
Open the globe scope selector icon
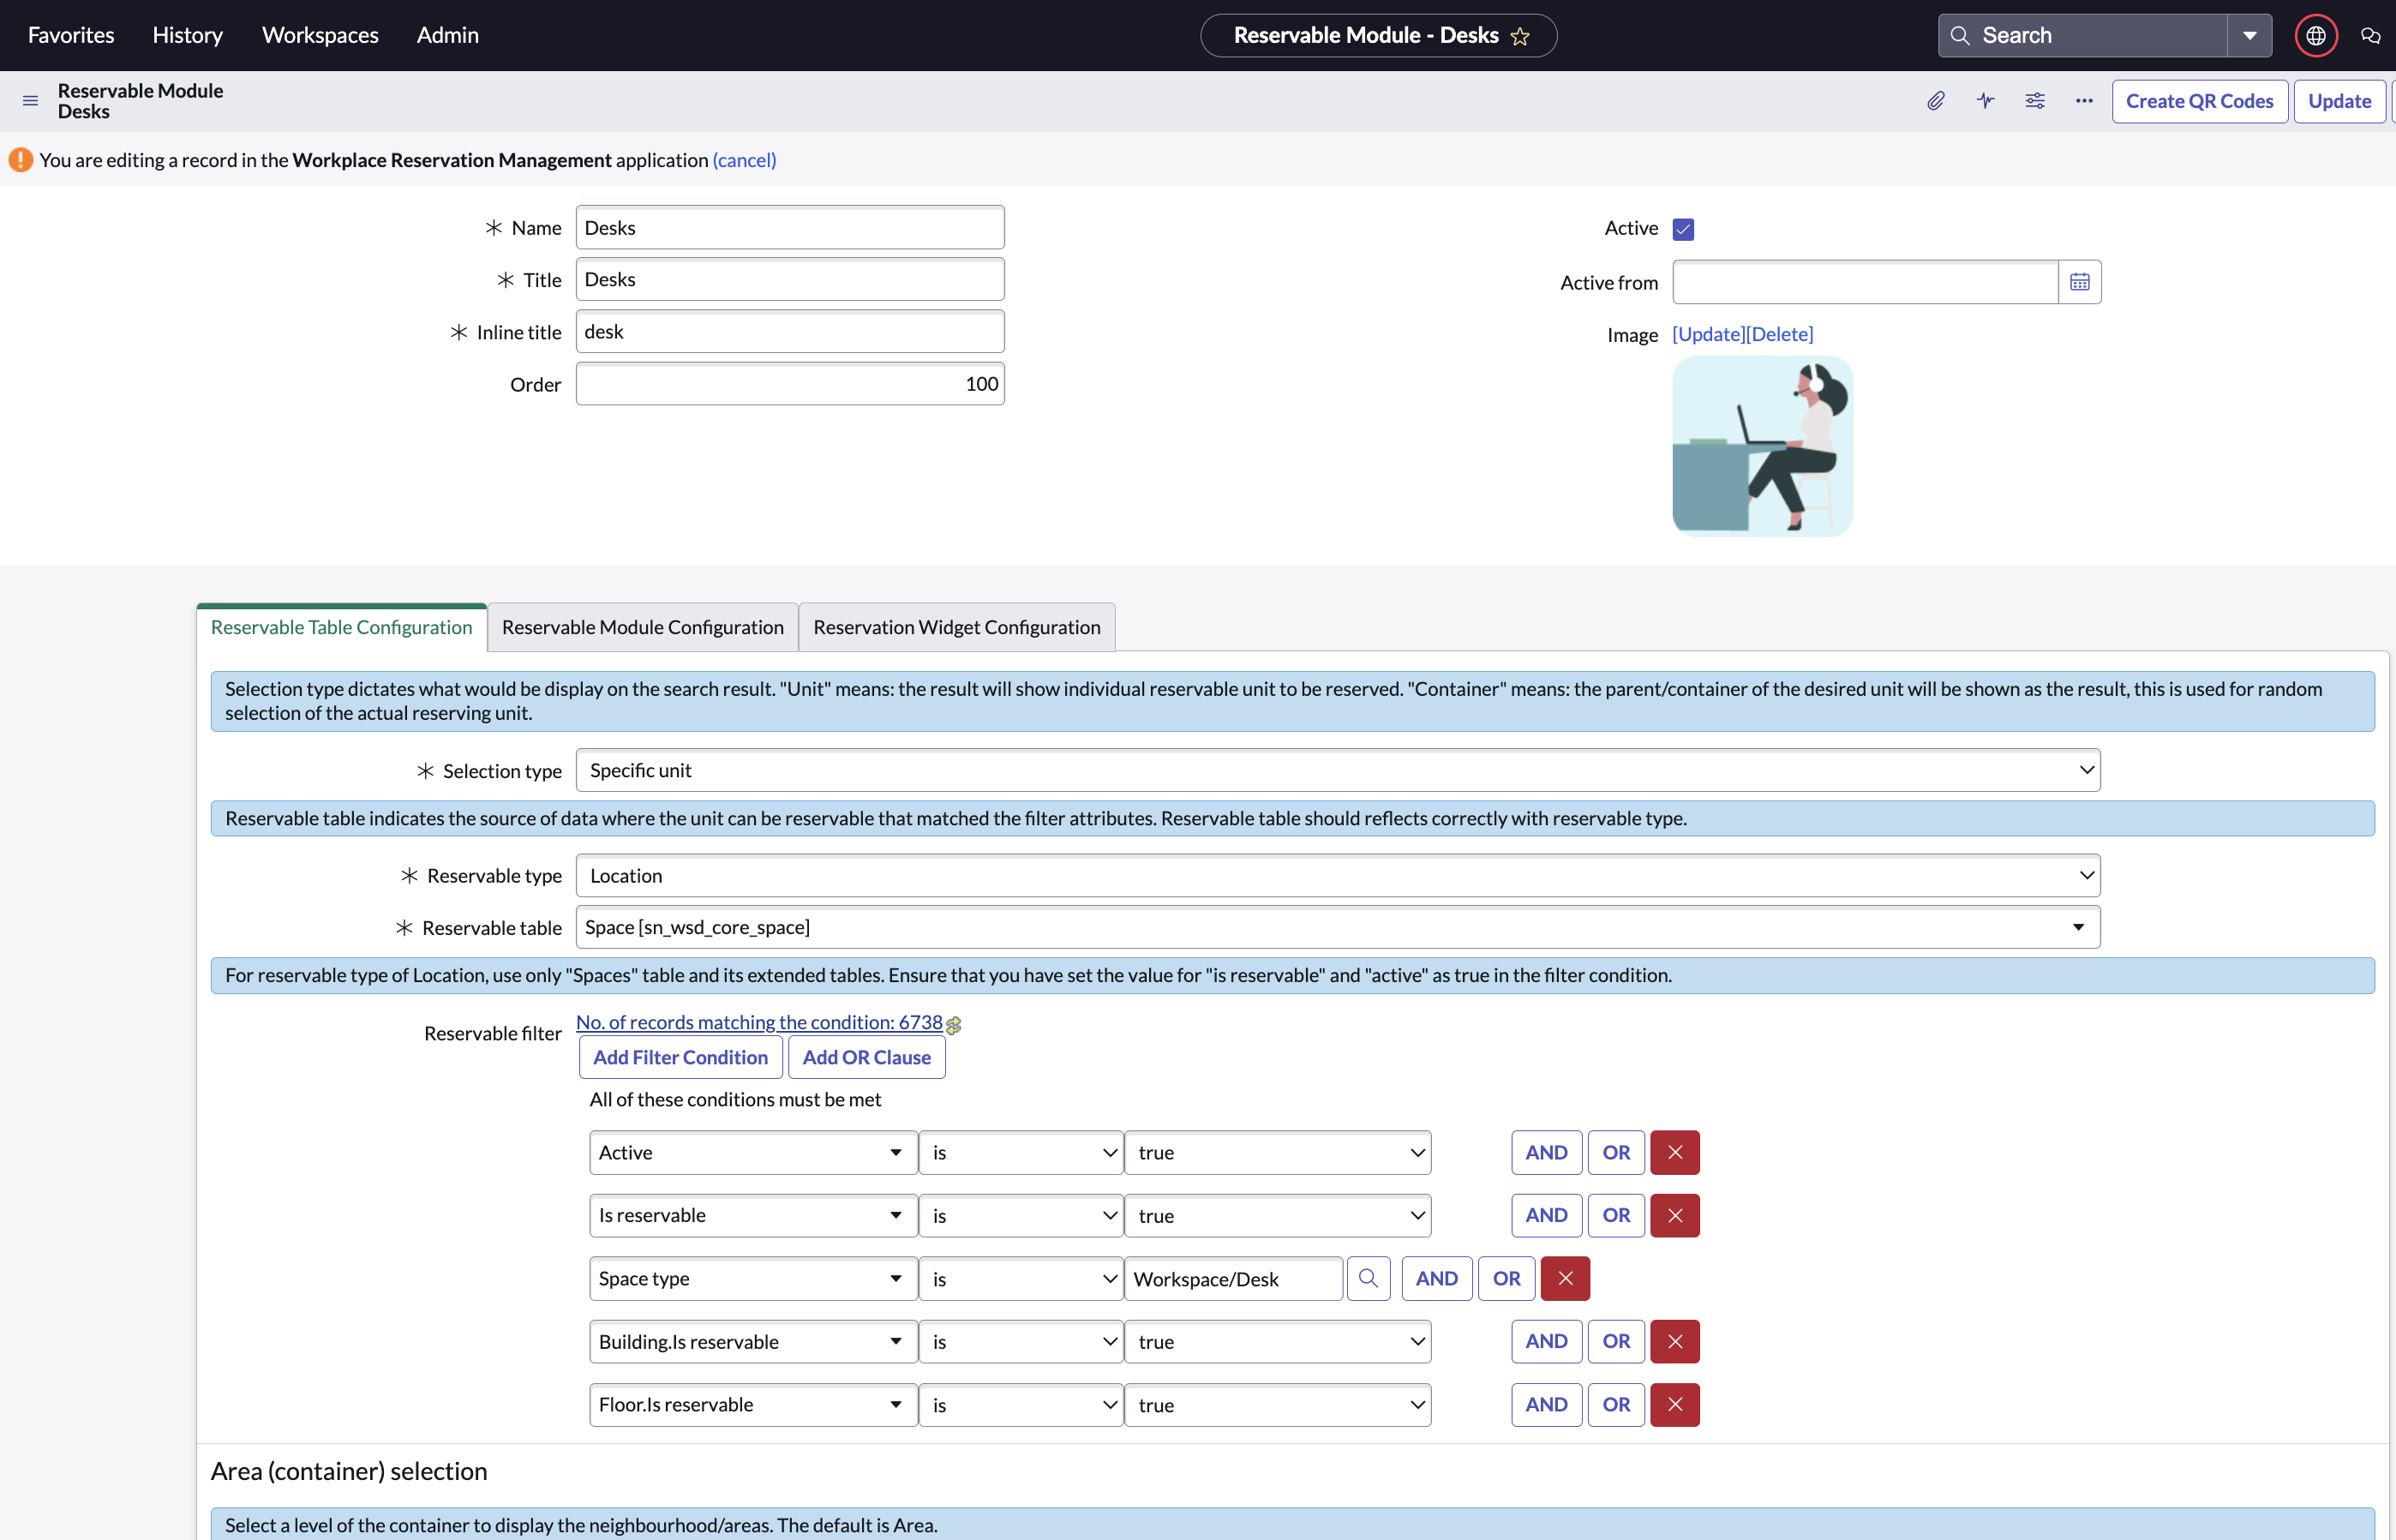coord(2315,35)
